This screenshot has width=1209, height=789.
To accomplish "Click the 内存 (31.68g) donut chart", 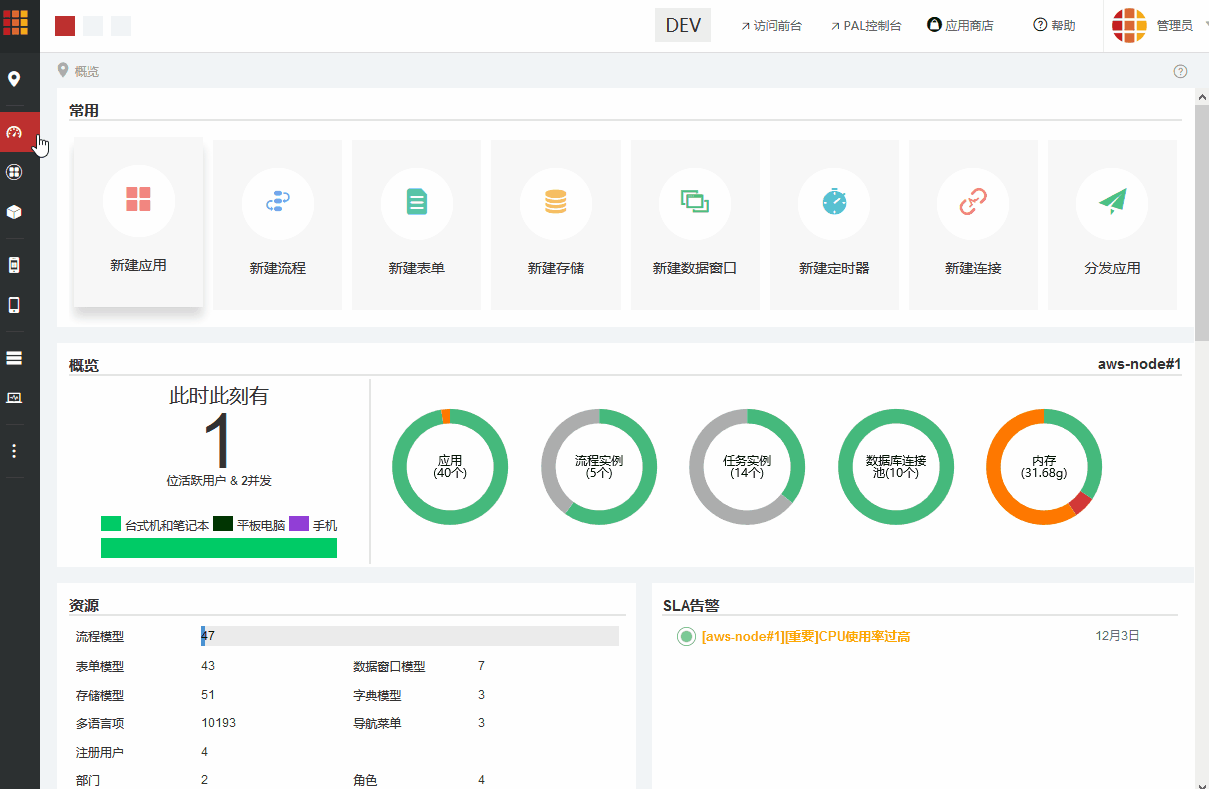I will [1044, 467].
